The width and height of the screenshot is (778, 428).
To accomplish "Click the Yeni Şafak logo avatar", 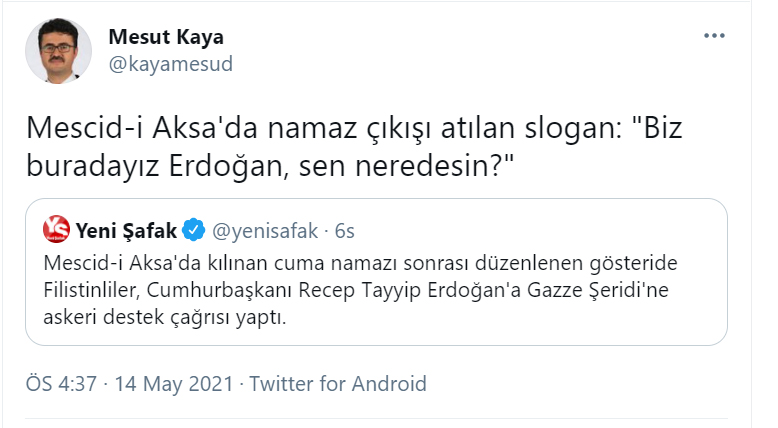I will [x=56, y=231].
